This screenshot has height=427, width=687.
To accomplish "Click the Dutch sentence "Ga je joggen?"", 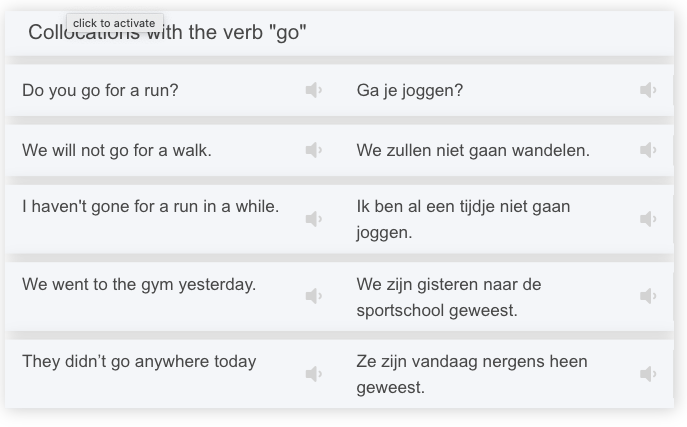I will tap(410, 90).
